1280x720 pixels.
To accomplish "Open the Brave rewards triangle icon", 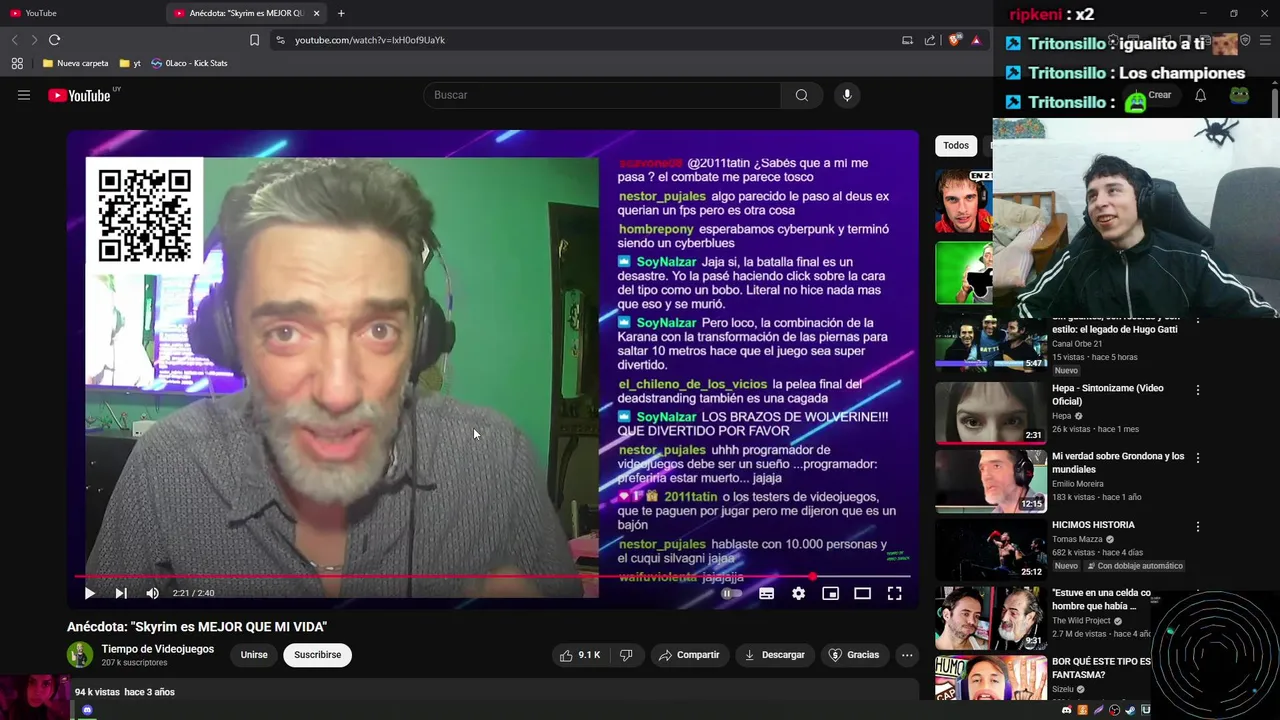I will 976,40.
